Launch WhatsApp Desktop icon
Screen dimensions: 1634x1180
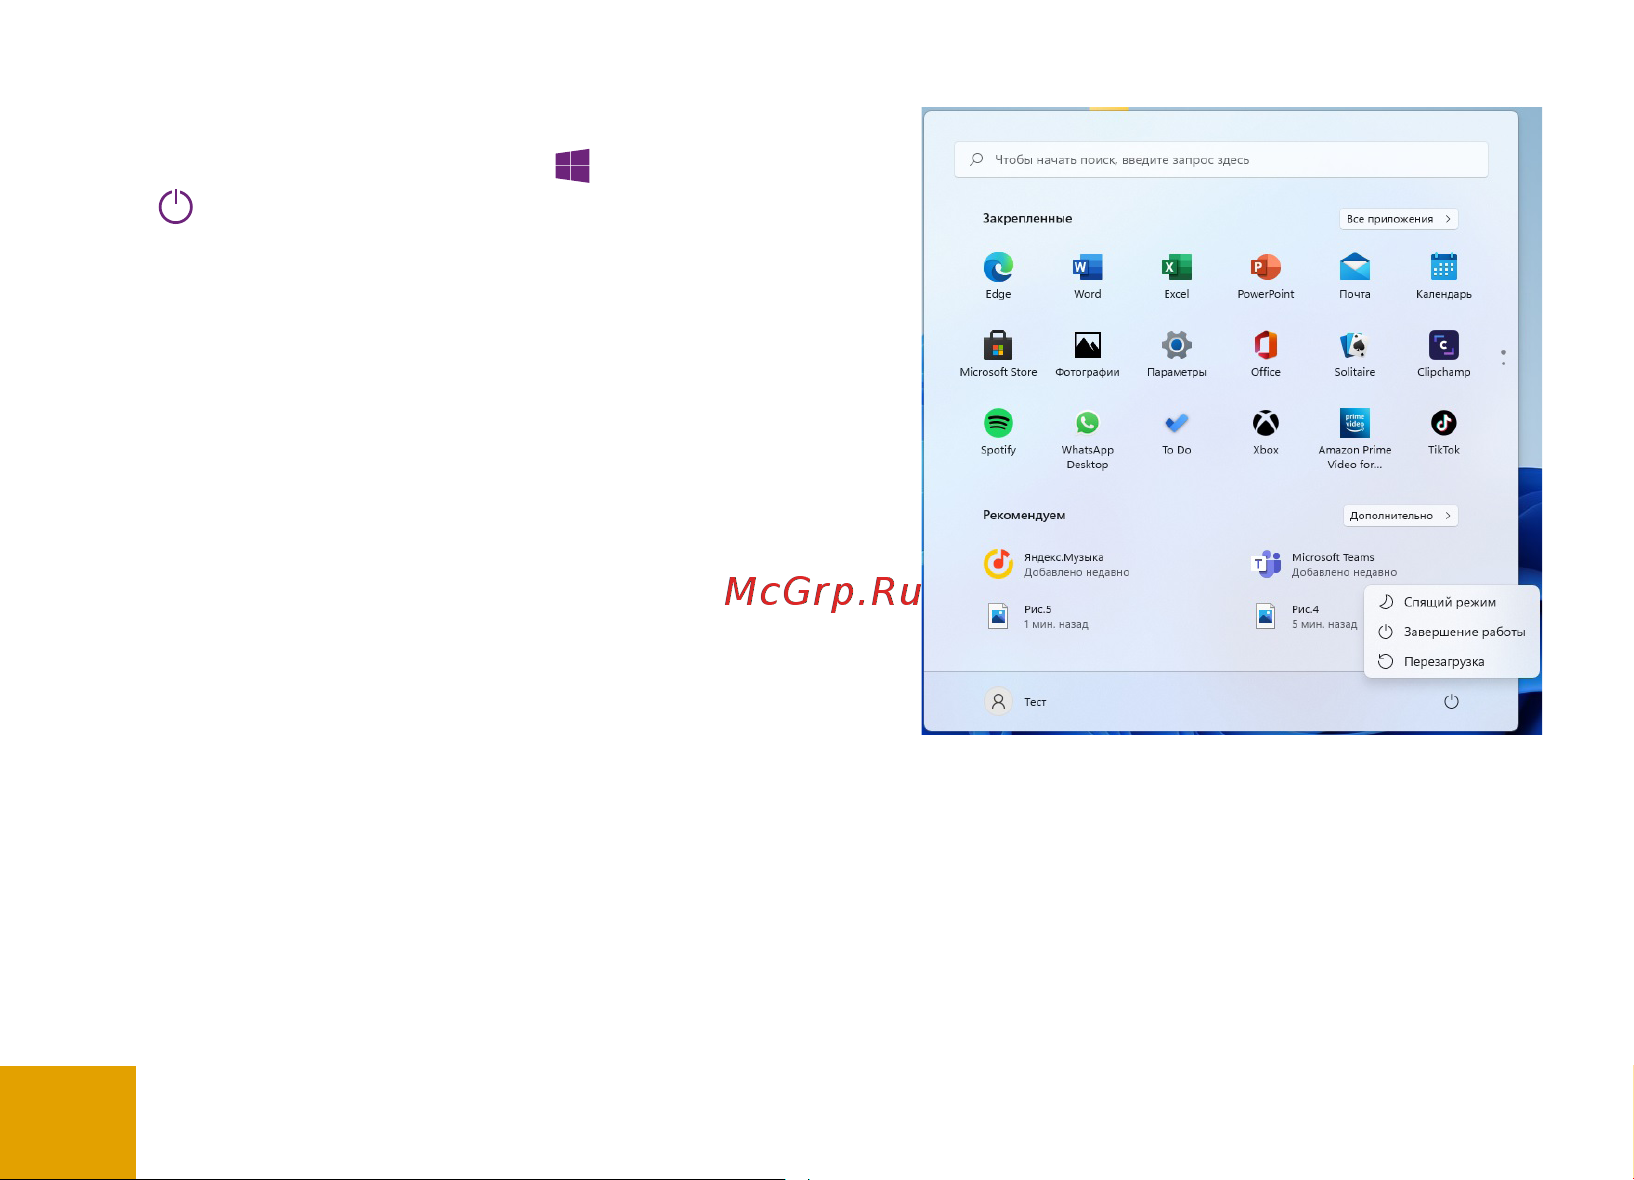click(1087, 423)
